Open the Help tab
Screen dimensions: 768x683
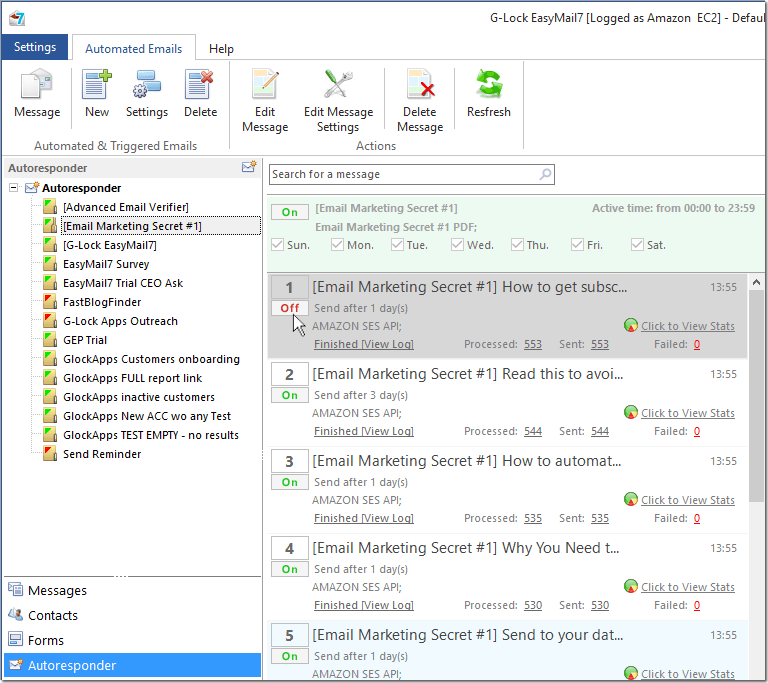221,49
